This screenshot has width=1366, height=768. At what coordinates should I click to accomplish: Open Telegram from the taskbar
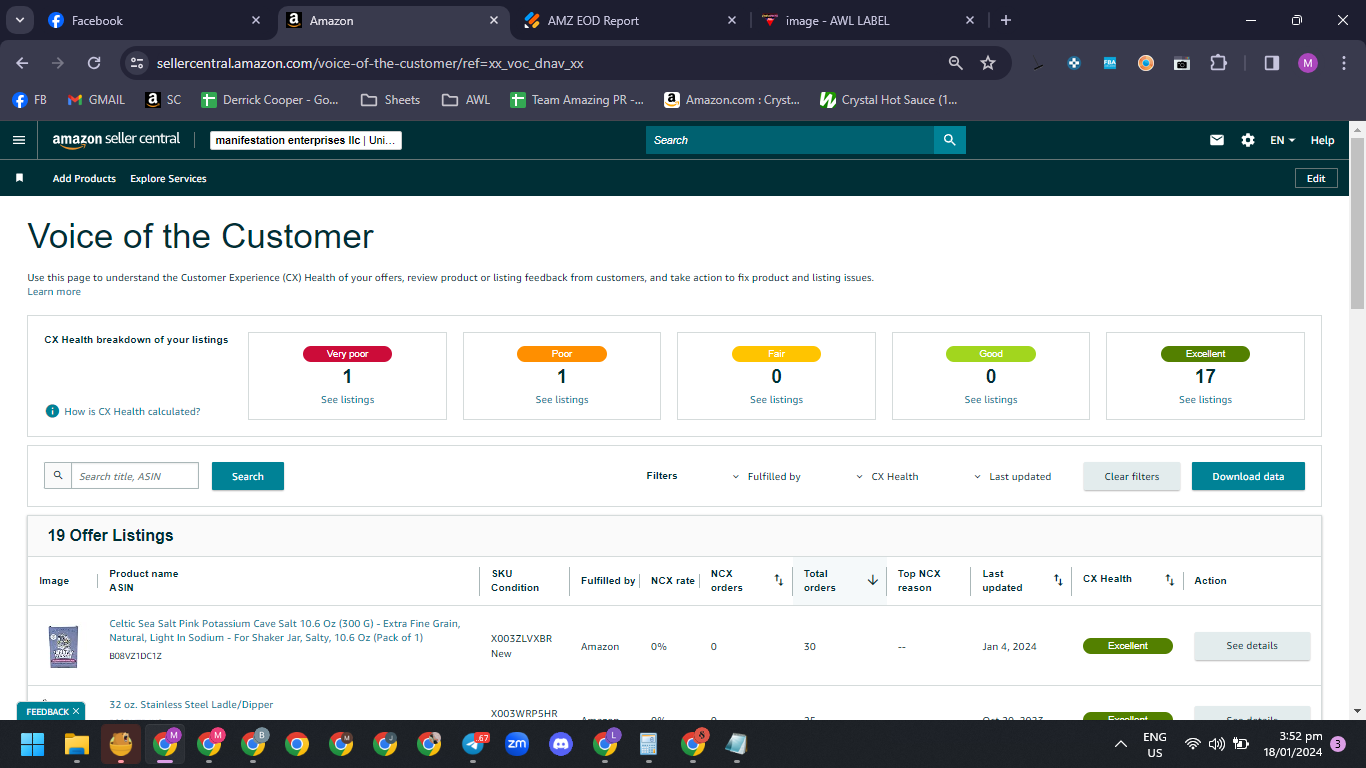[474, 744]
